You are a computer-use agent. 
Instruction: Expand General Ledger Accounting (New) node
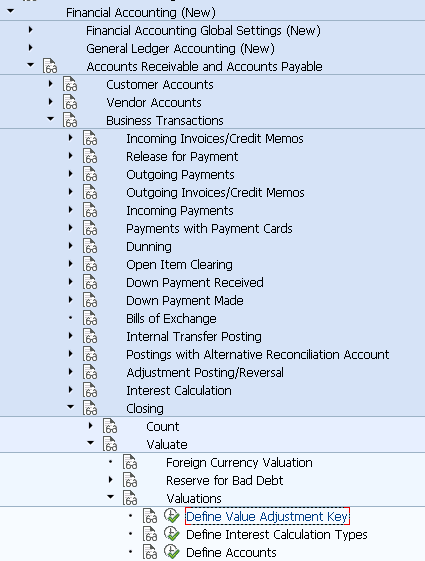pyautogui.click(x=30, y=48)
